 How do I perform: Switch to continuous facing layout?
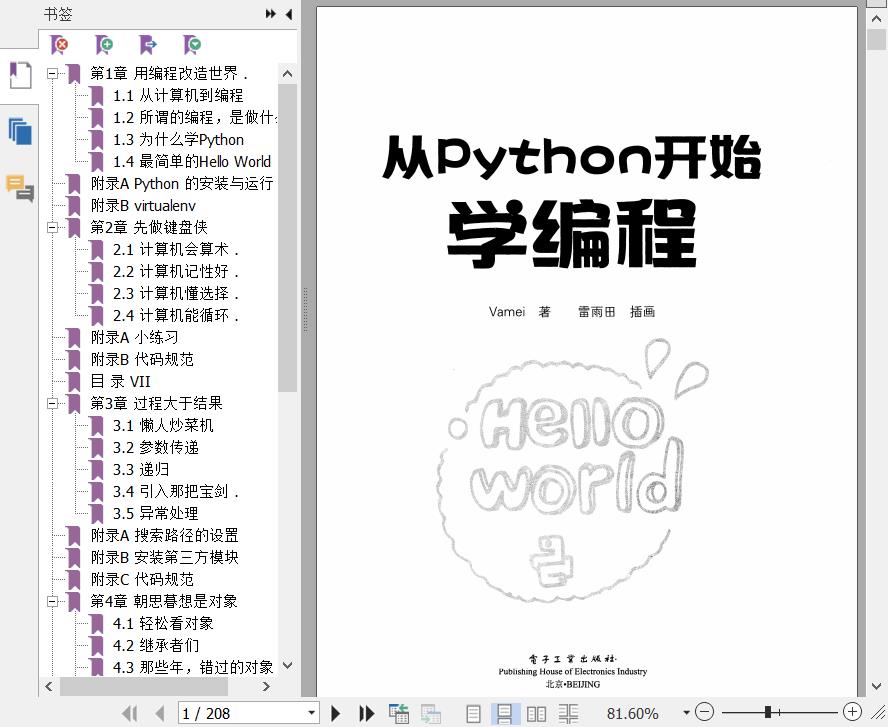[x=568, y=713]
